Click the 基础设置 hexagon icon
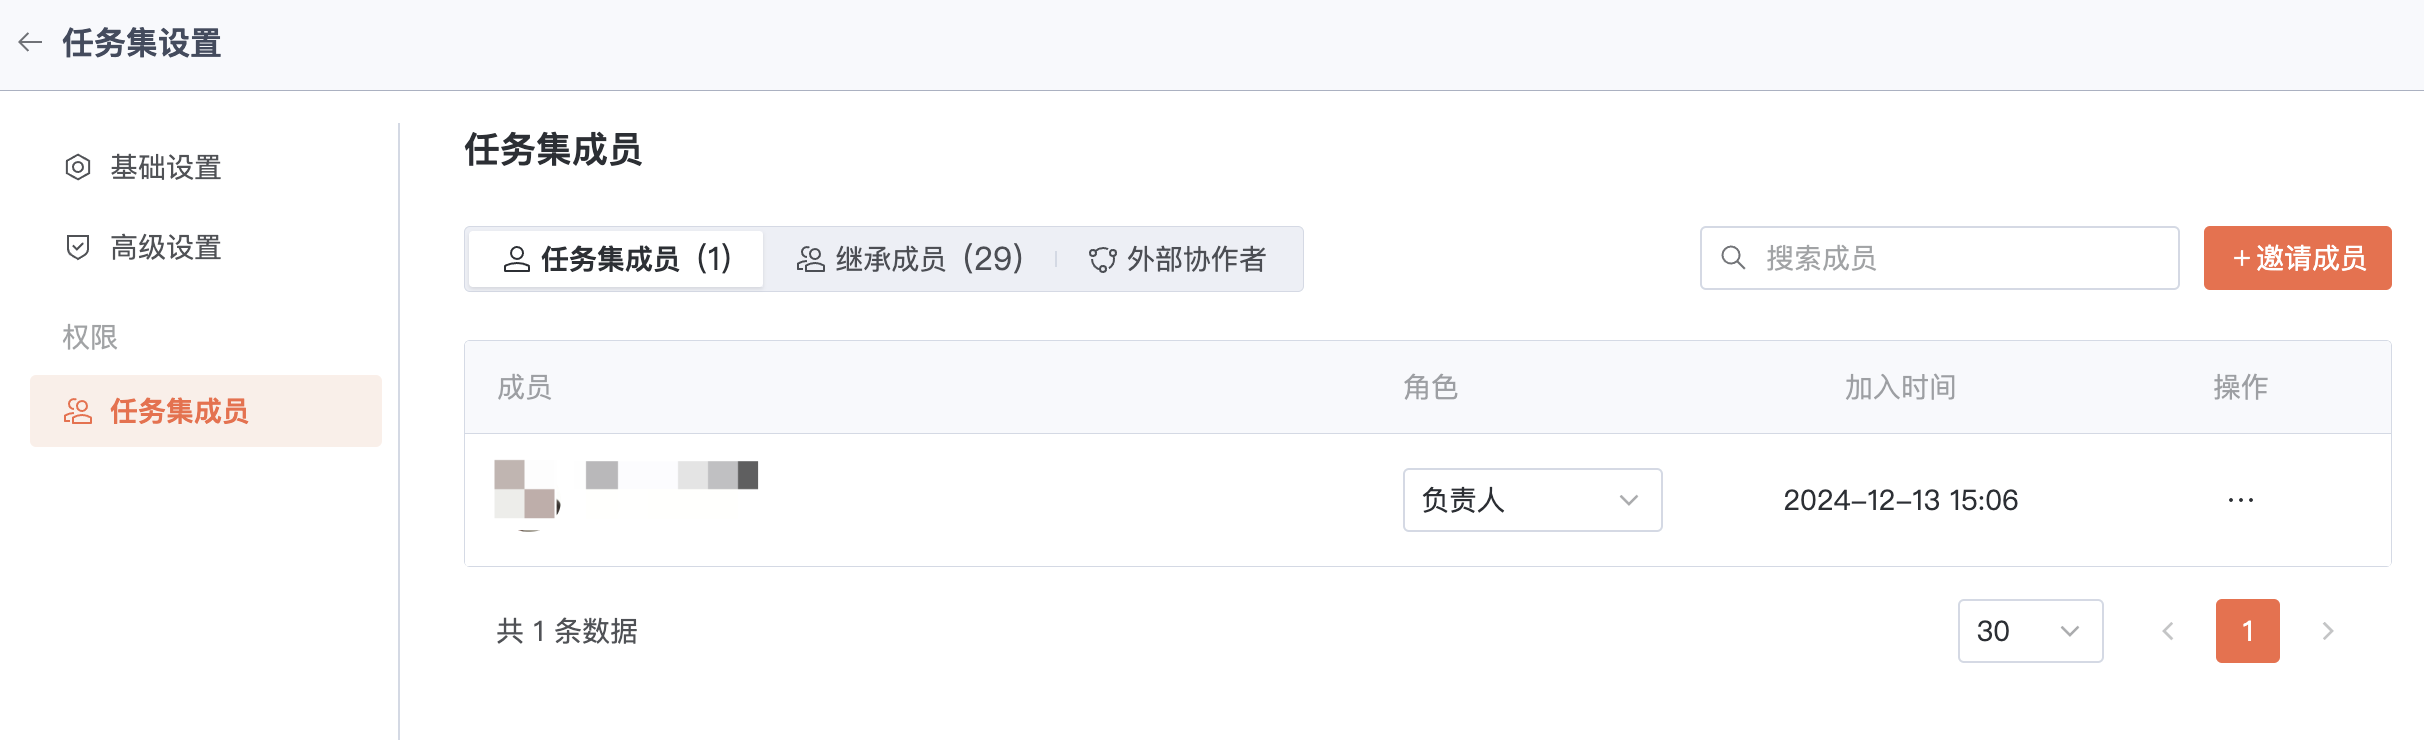The width and height of the screenshot is (2424, 740). pyautogui.click(x=78, y=167)
